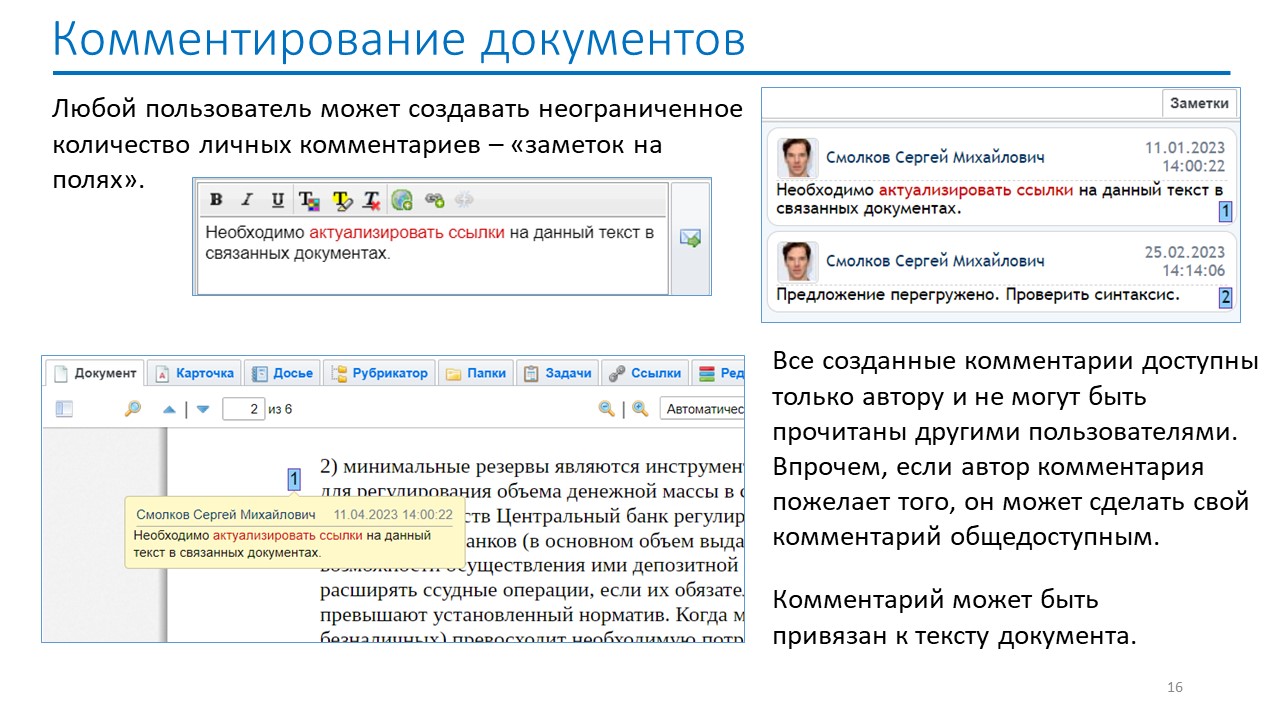
Task: Open author name in the 25.02.2023 note
Action: click(x=935, y=261)
